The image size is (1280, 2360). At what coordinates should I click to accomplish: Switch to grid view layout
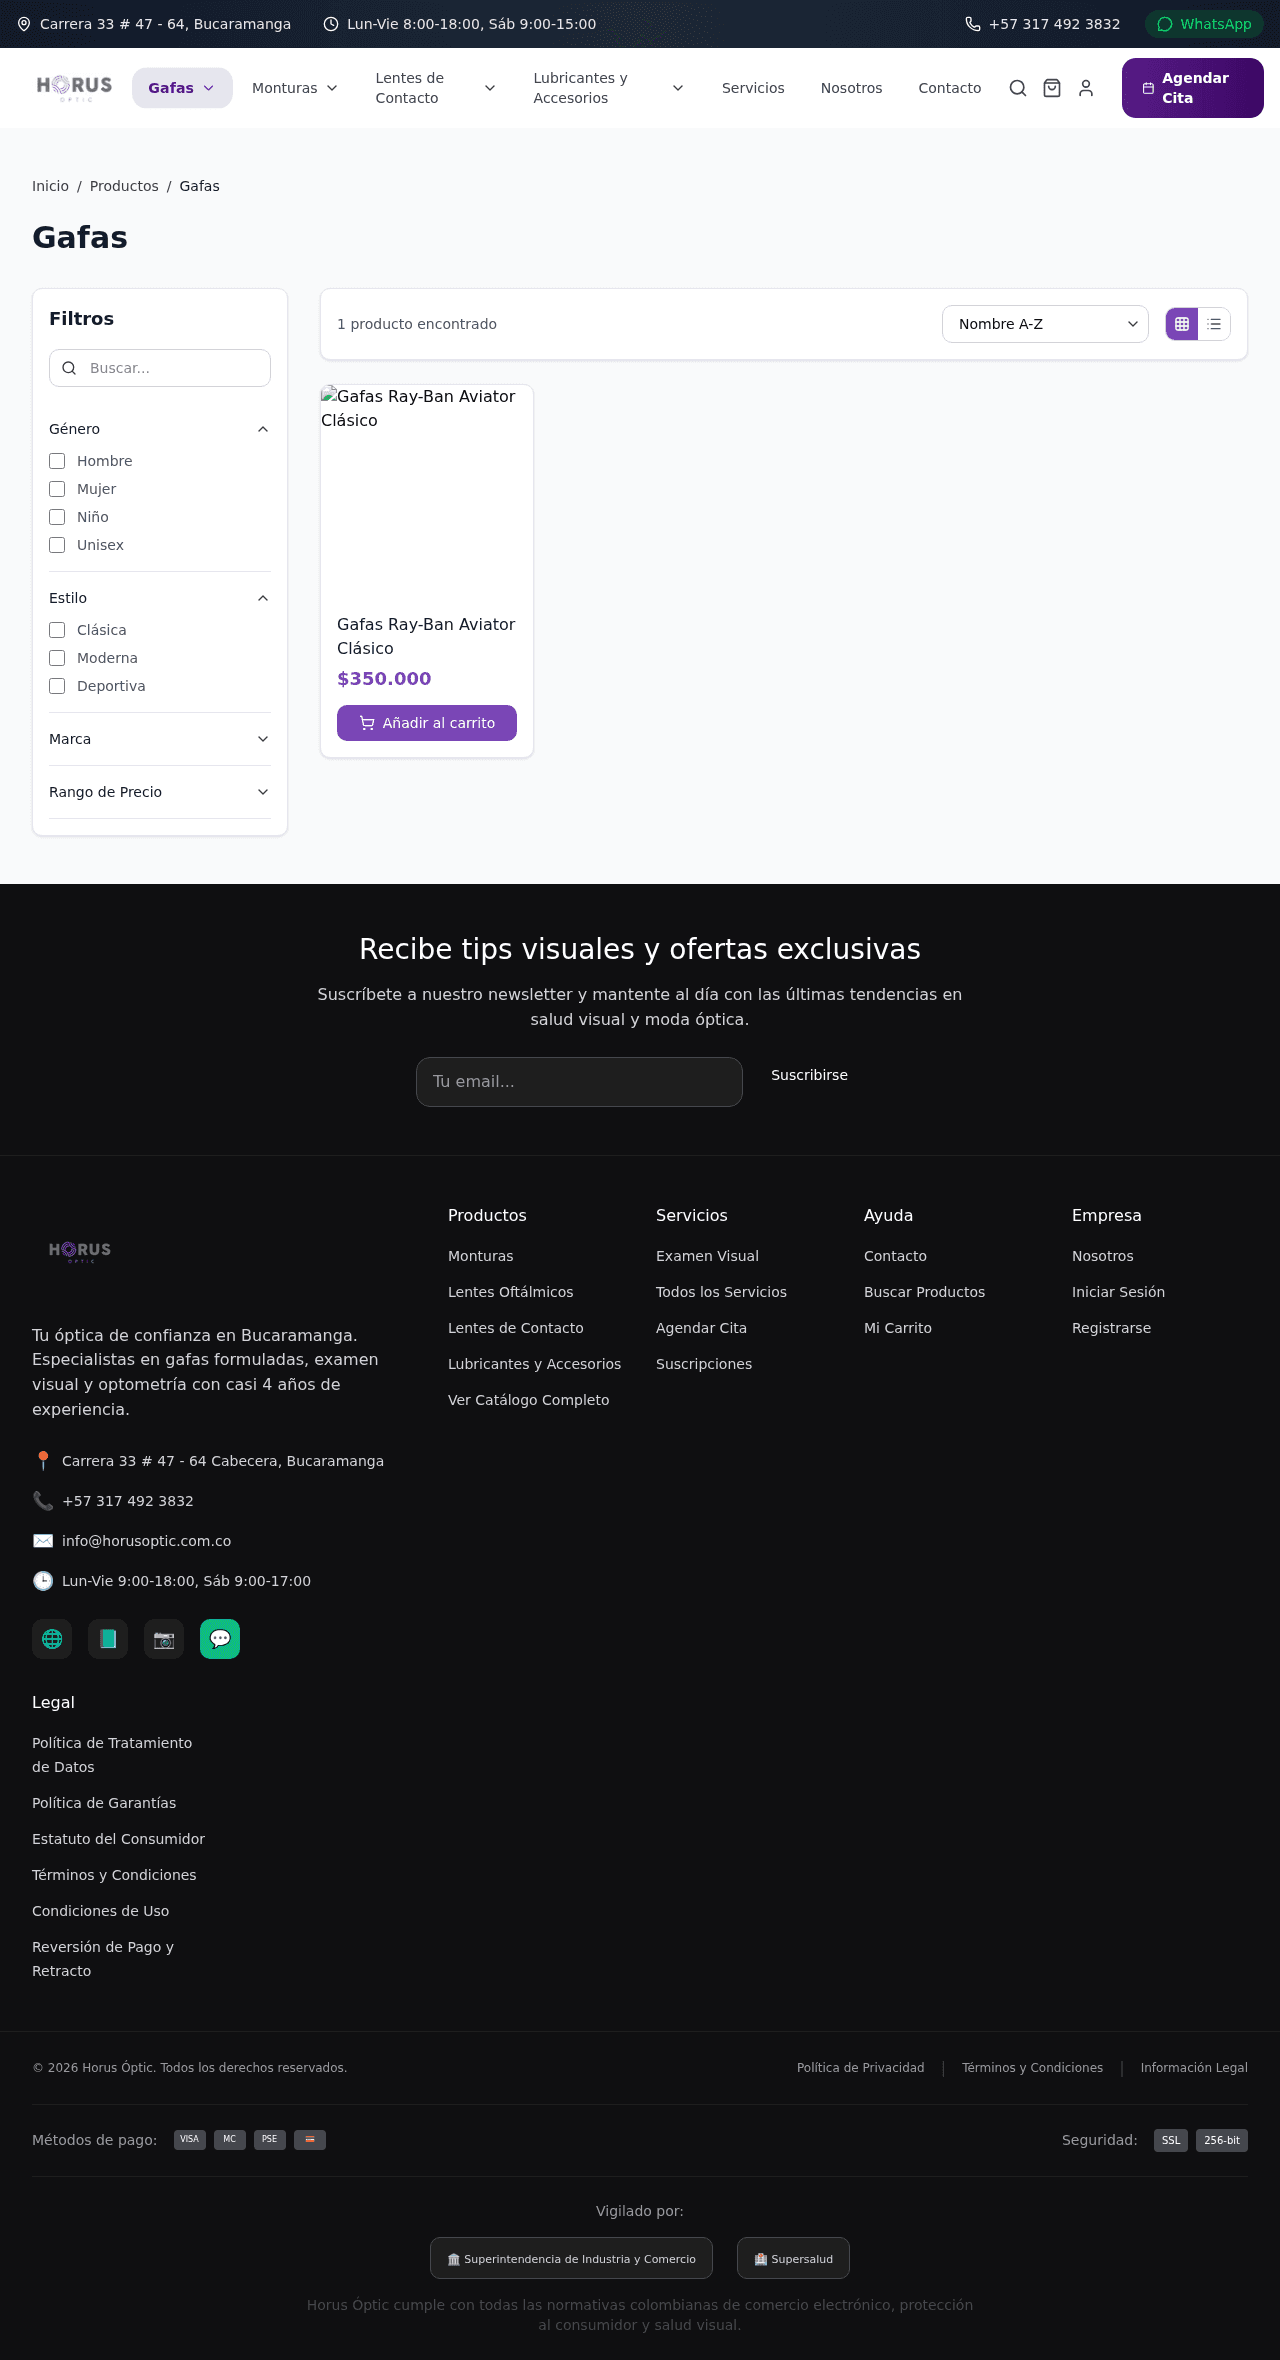click(1182, 324)
